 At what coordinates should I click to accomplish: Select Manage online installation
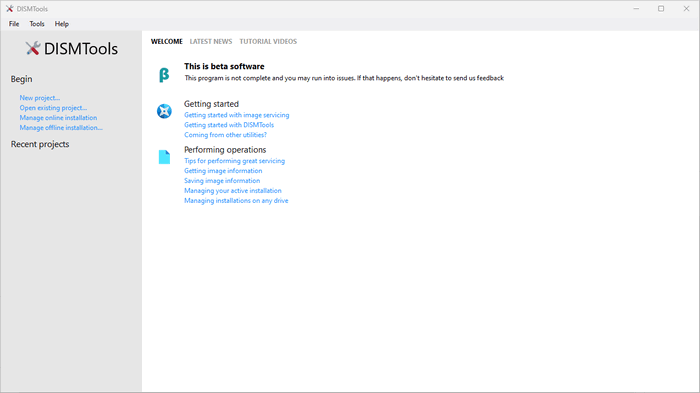click(58, 117)
